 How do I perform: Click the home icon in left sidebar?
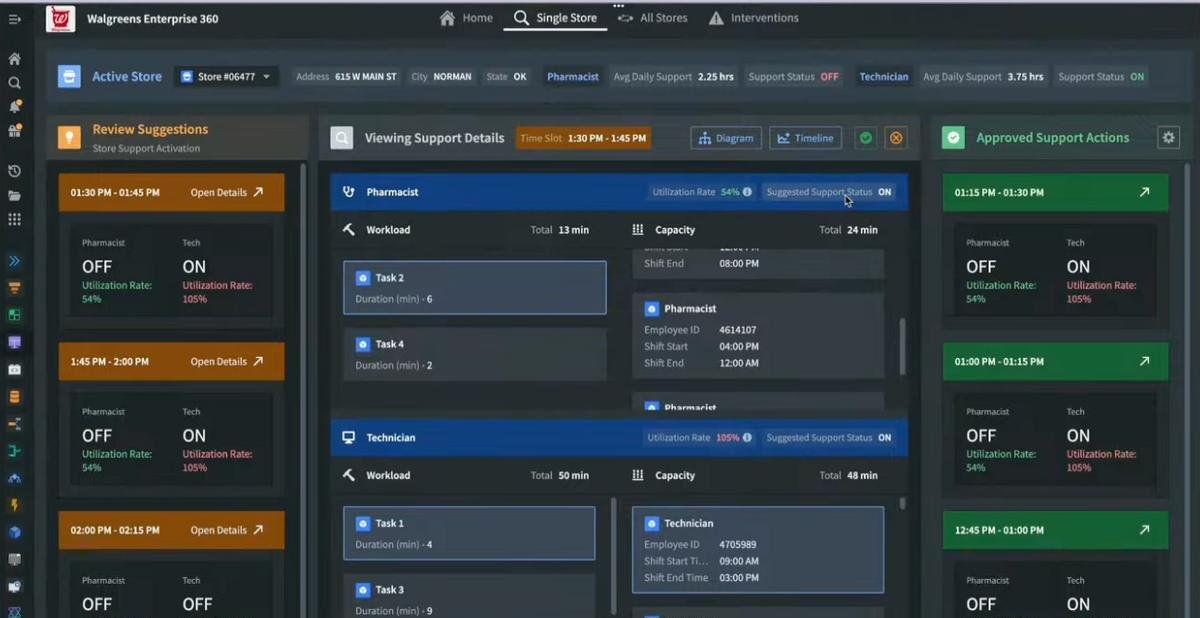(x=14, y=59)
